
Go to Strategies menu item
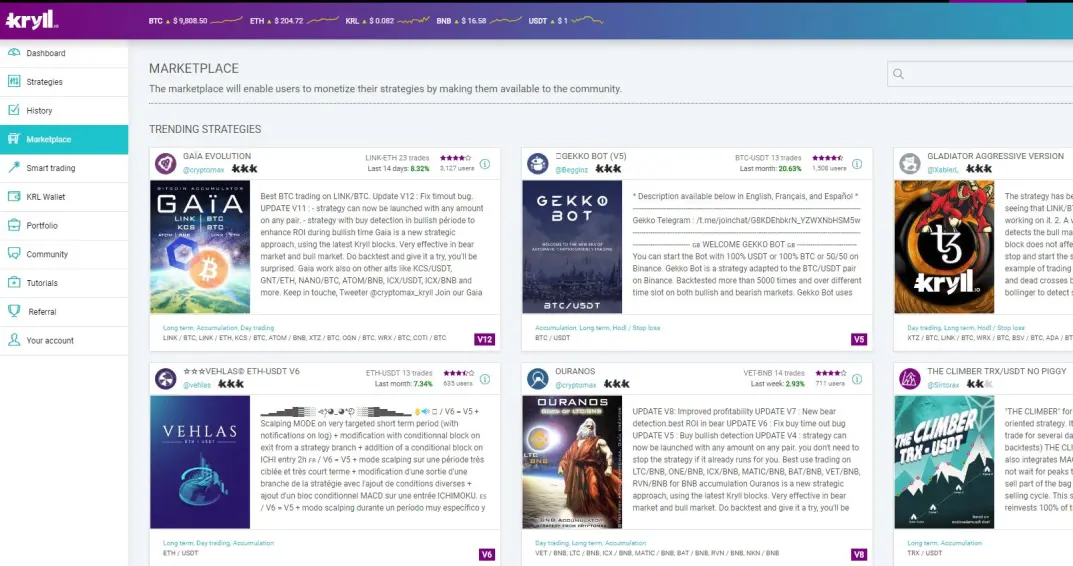click(x=64, y=81)
